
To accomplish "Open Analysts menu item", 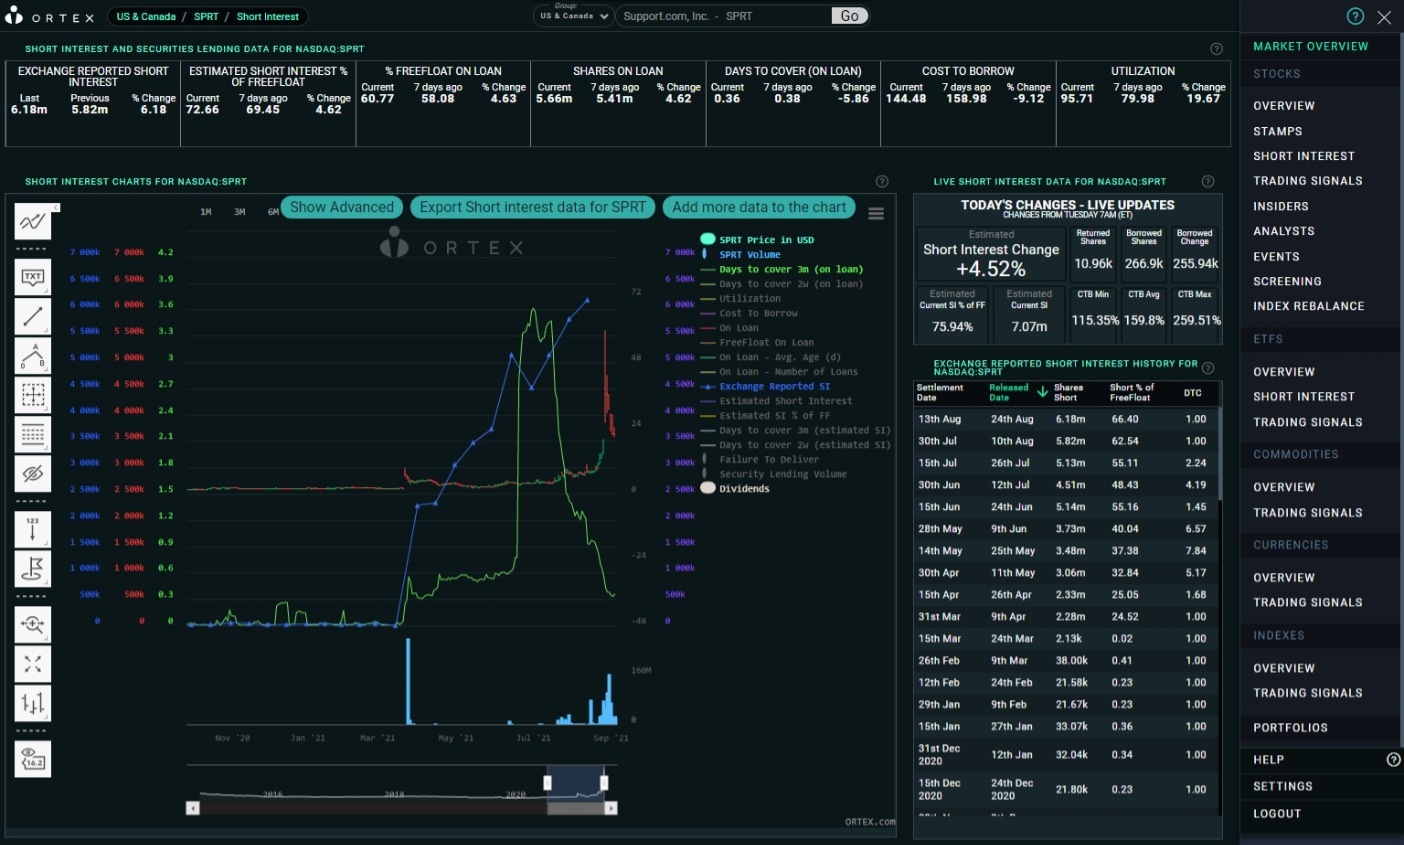I will point(1284,231).
